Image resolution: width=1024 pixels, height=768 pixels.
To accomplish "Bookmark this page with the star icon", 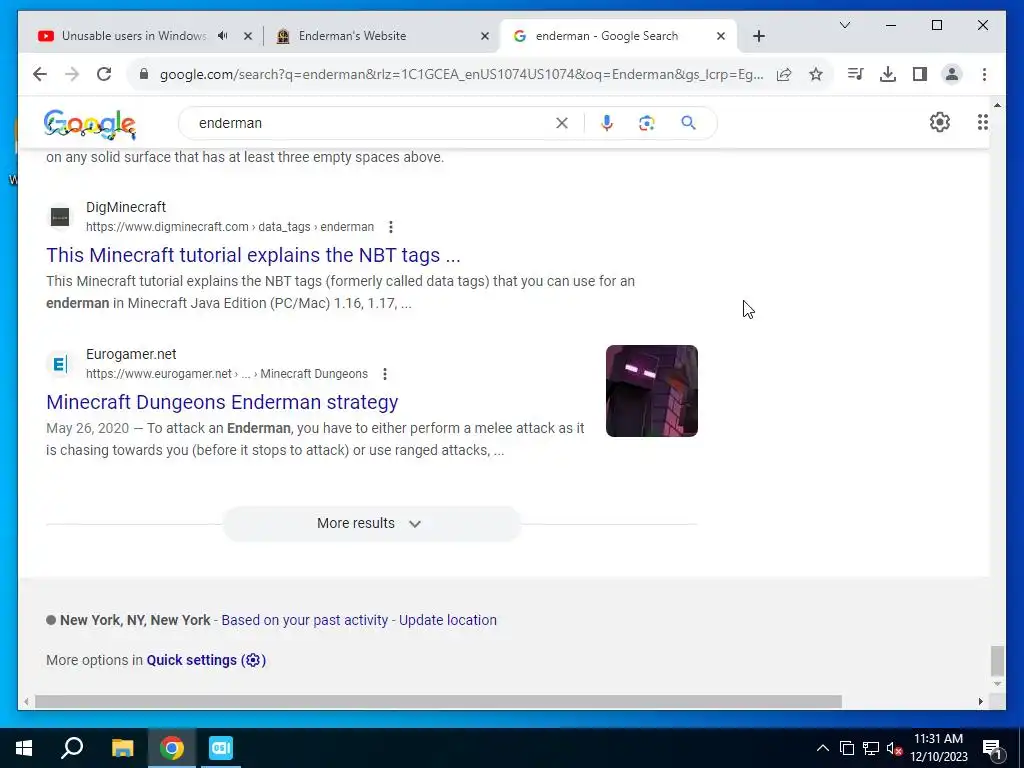I will tap(816, 74).
